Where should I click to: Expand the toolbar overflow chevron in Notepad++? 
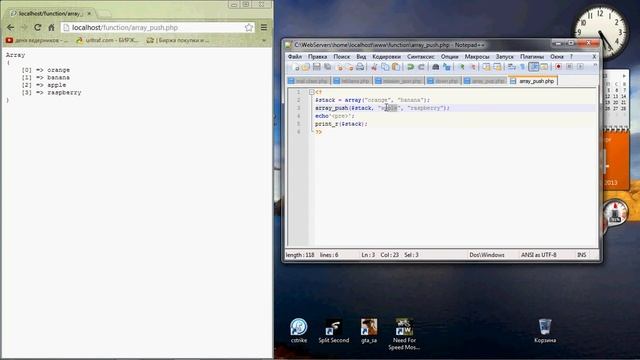tap(595, 65)
